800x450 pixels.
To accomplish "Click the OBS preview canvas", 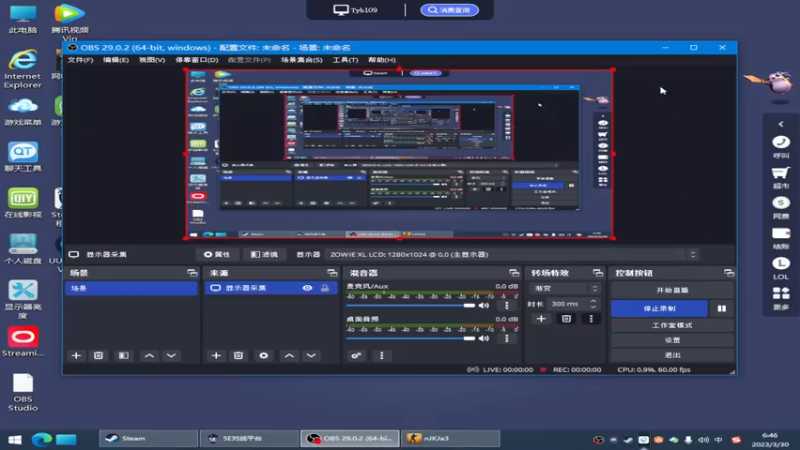I will pyautogui.click(x=399, y=154).
